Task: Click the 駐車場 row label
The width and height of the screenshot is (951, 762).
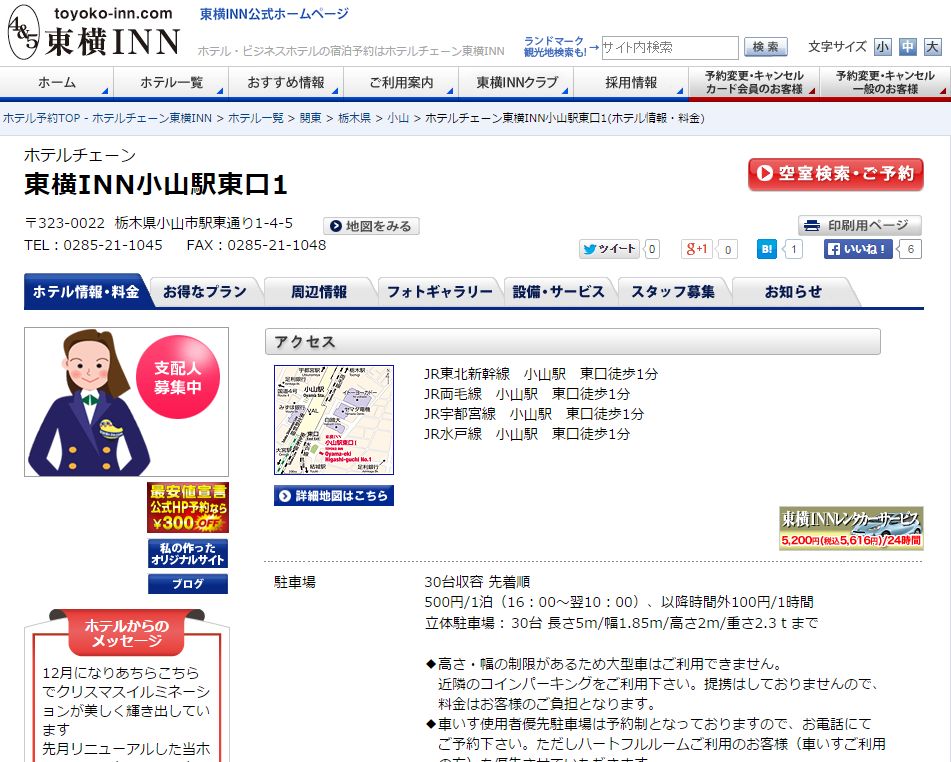Action: 295,582
